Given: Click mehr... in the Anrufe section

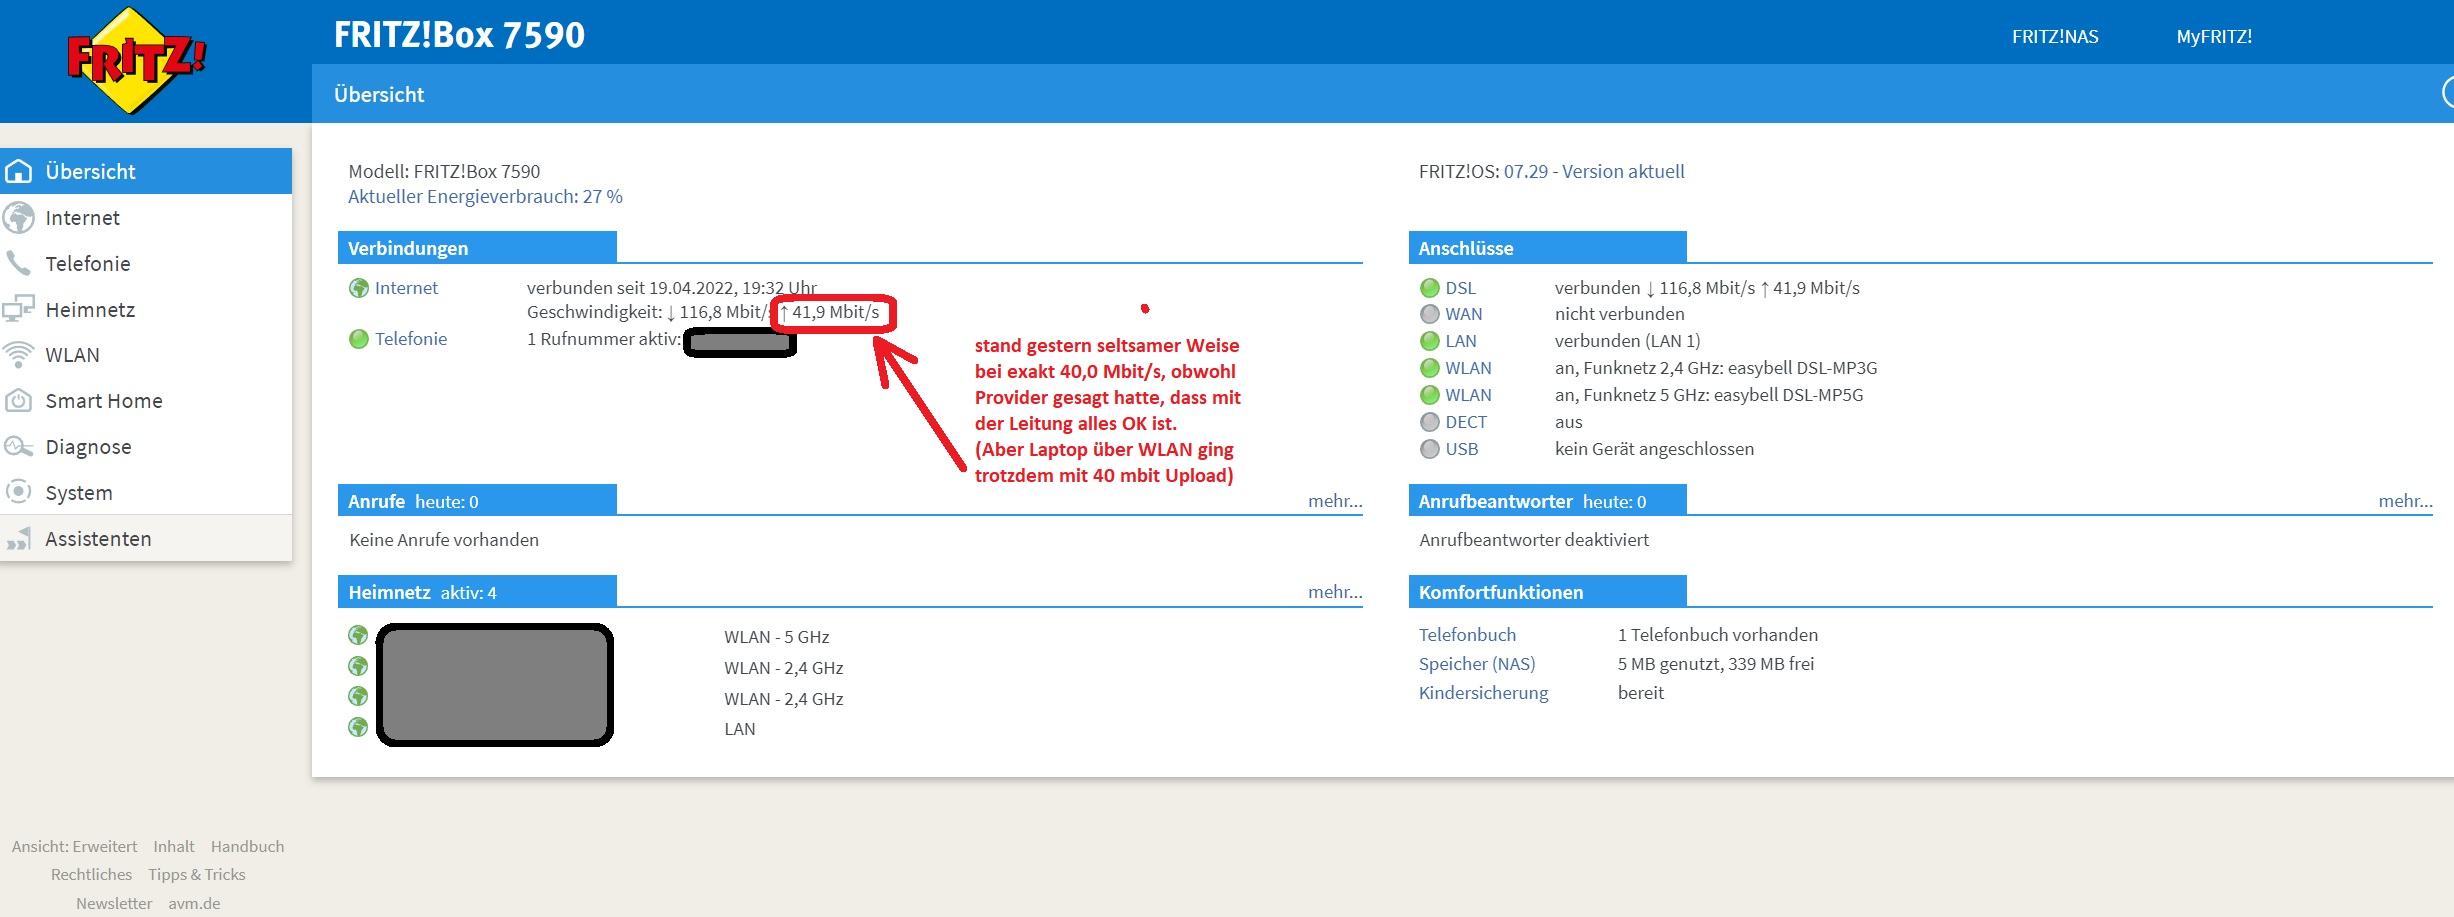Looking at the screenshot, I should (1335, 501).
